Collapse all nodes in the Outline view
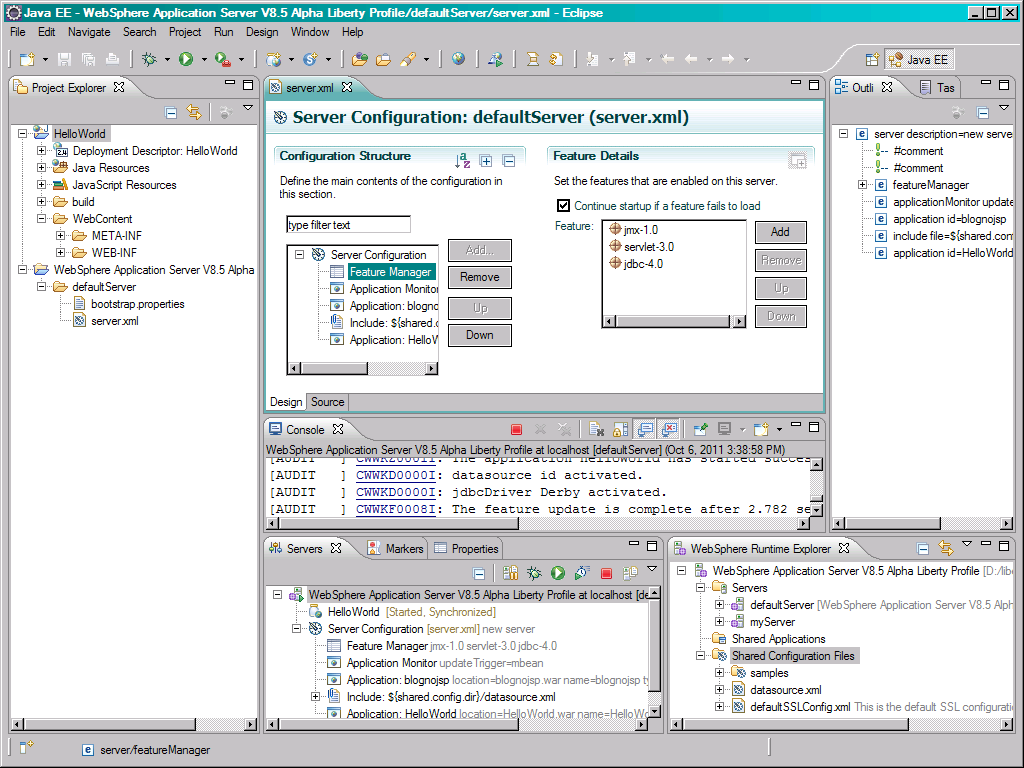The height and width of the screenshot is (768, 1024). coord(981,113)
